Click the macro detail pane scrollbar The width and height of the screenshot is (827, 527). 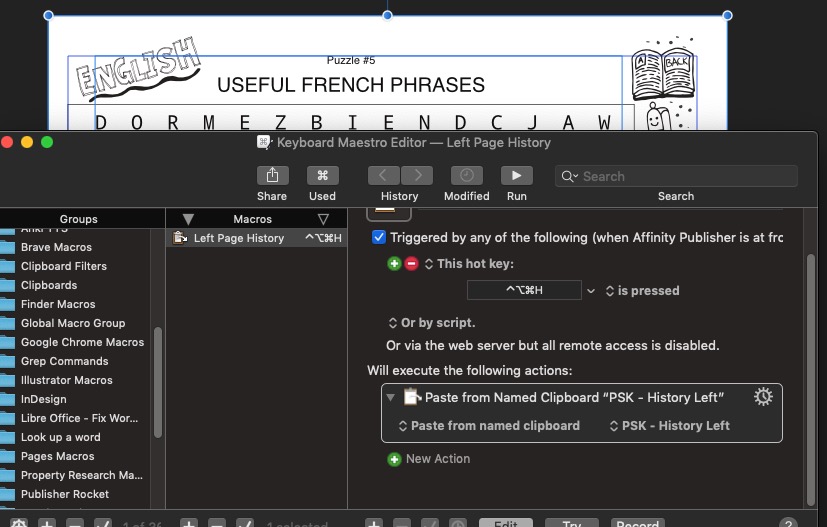(x=811, y=380)
